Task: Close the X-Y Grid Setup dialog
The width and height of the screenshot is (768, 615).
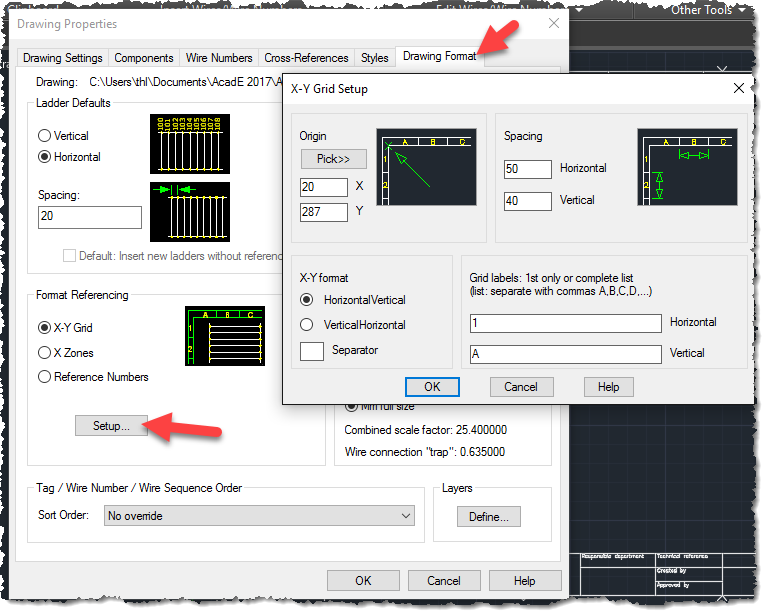Action: 739,88
